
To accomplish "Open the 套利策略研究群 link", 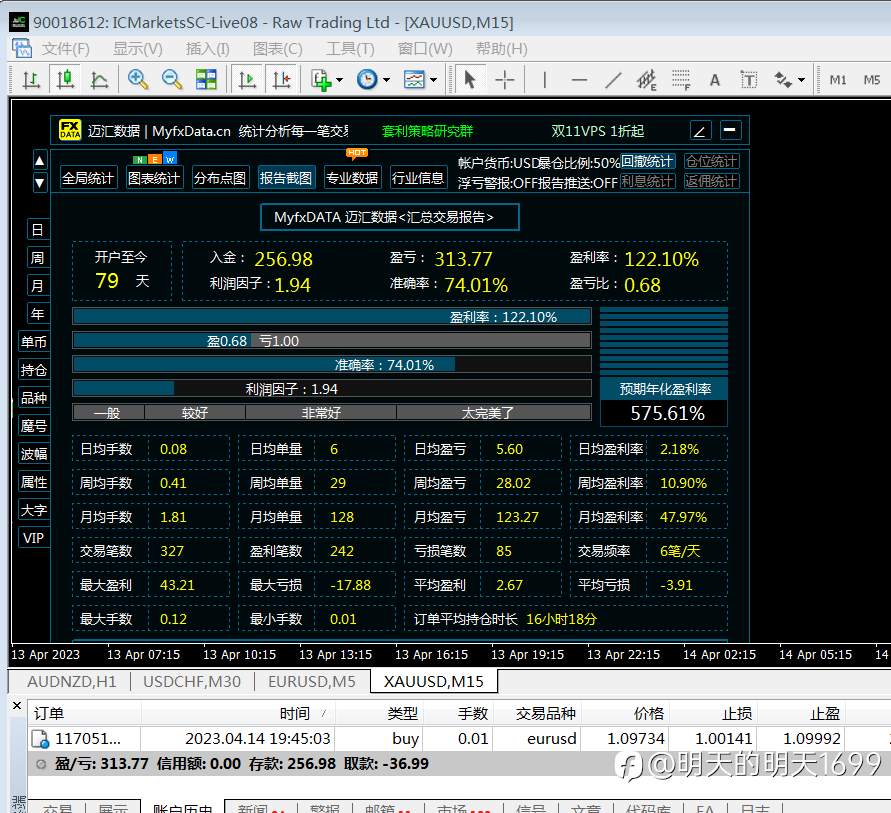I will pos(427,131).
